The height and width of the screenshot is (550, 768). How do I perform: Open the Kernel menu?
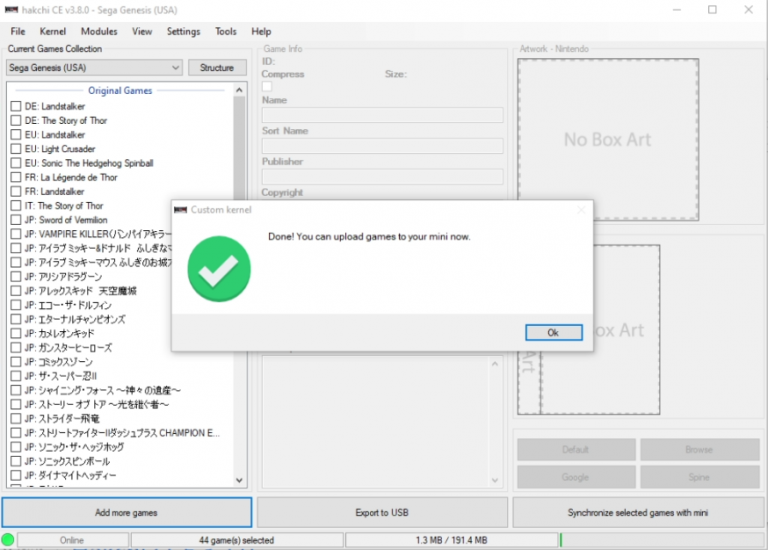pos(53,31)
